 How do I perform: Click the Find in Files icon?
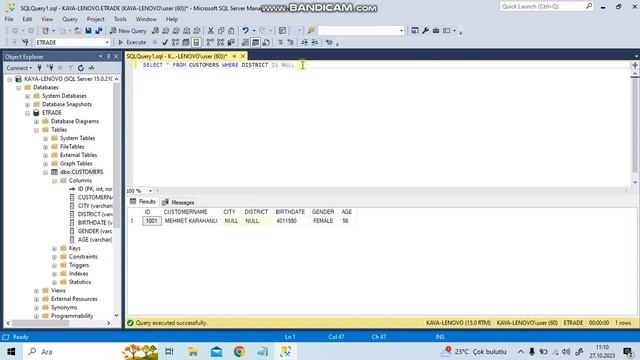[311, 31]
